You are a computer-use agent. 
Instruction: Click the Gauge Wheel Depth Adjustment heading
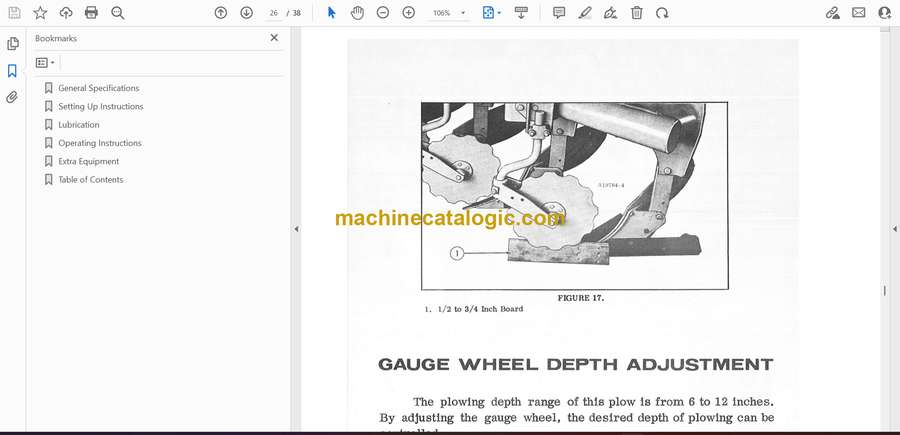tap(576, 365)
